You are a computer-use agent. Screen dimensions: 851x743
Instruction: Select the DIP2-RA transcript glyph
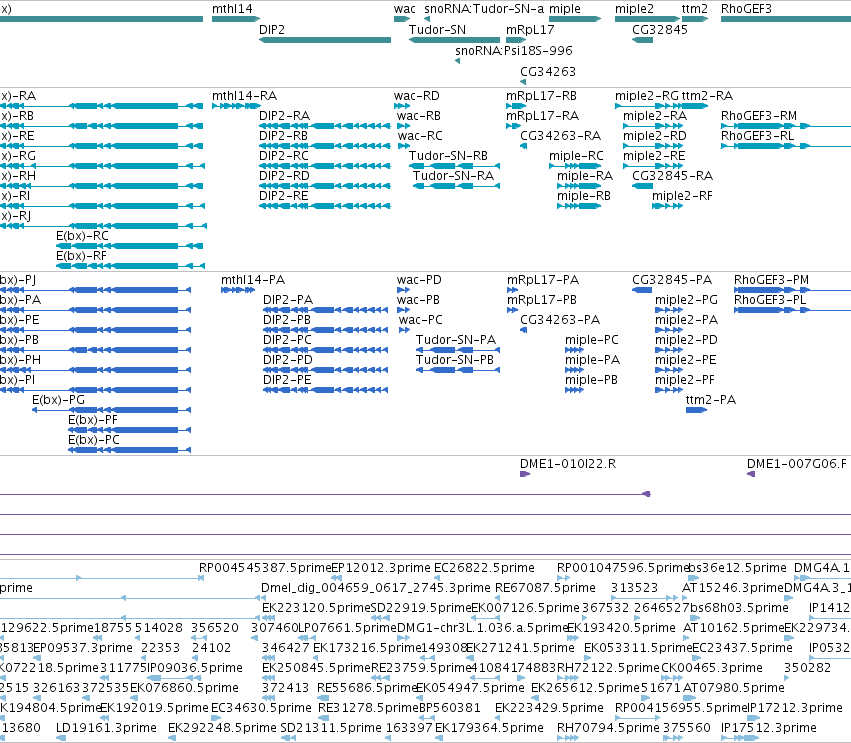325,126
